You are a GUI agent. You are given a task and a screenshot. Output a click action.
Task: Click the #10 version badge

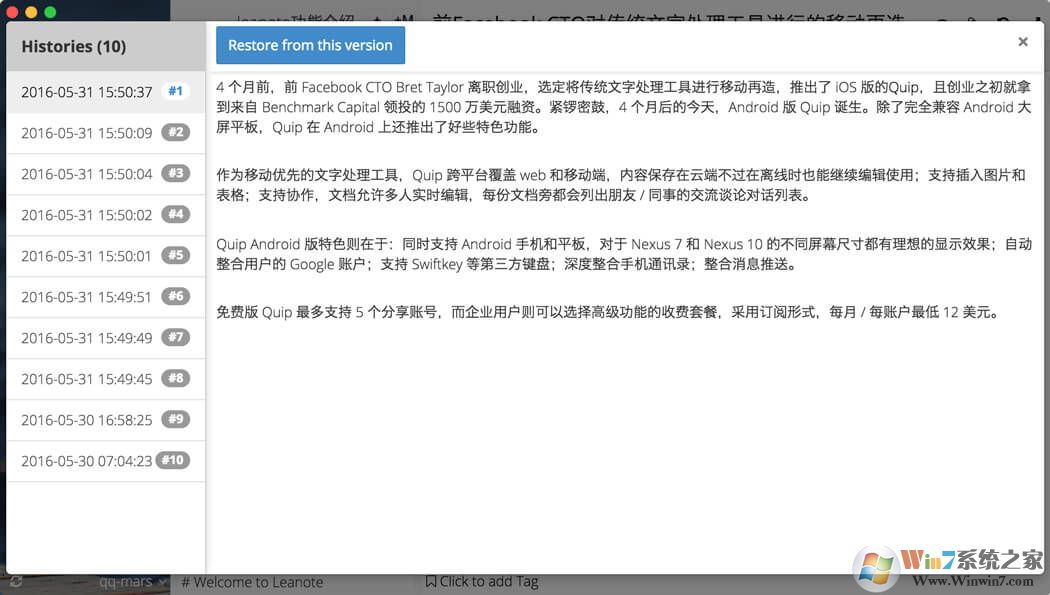[x=173, y=460]
